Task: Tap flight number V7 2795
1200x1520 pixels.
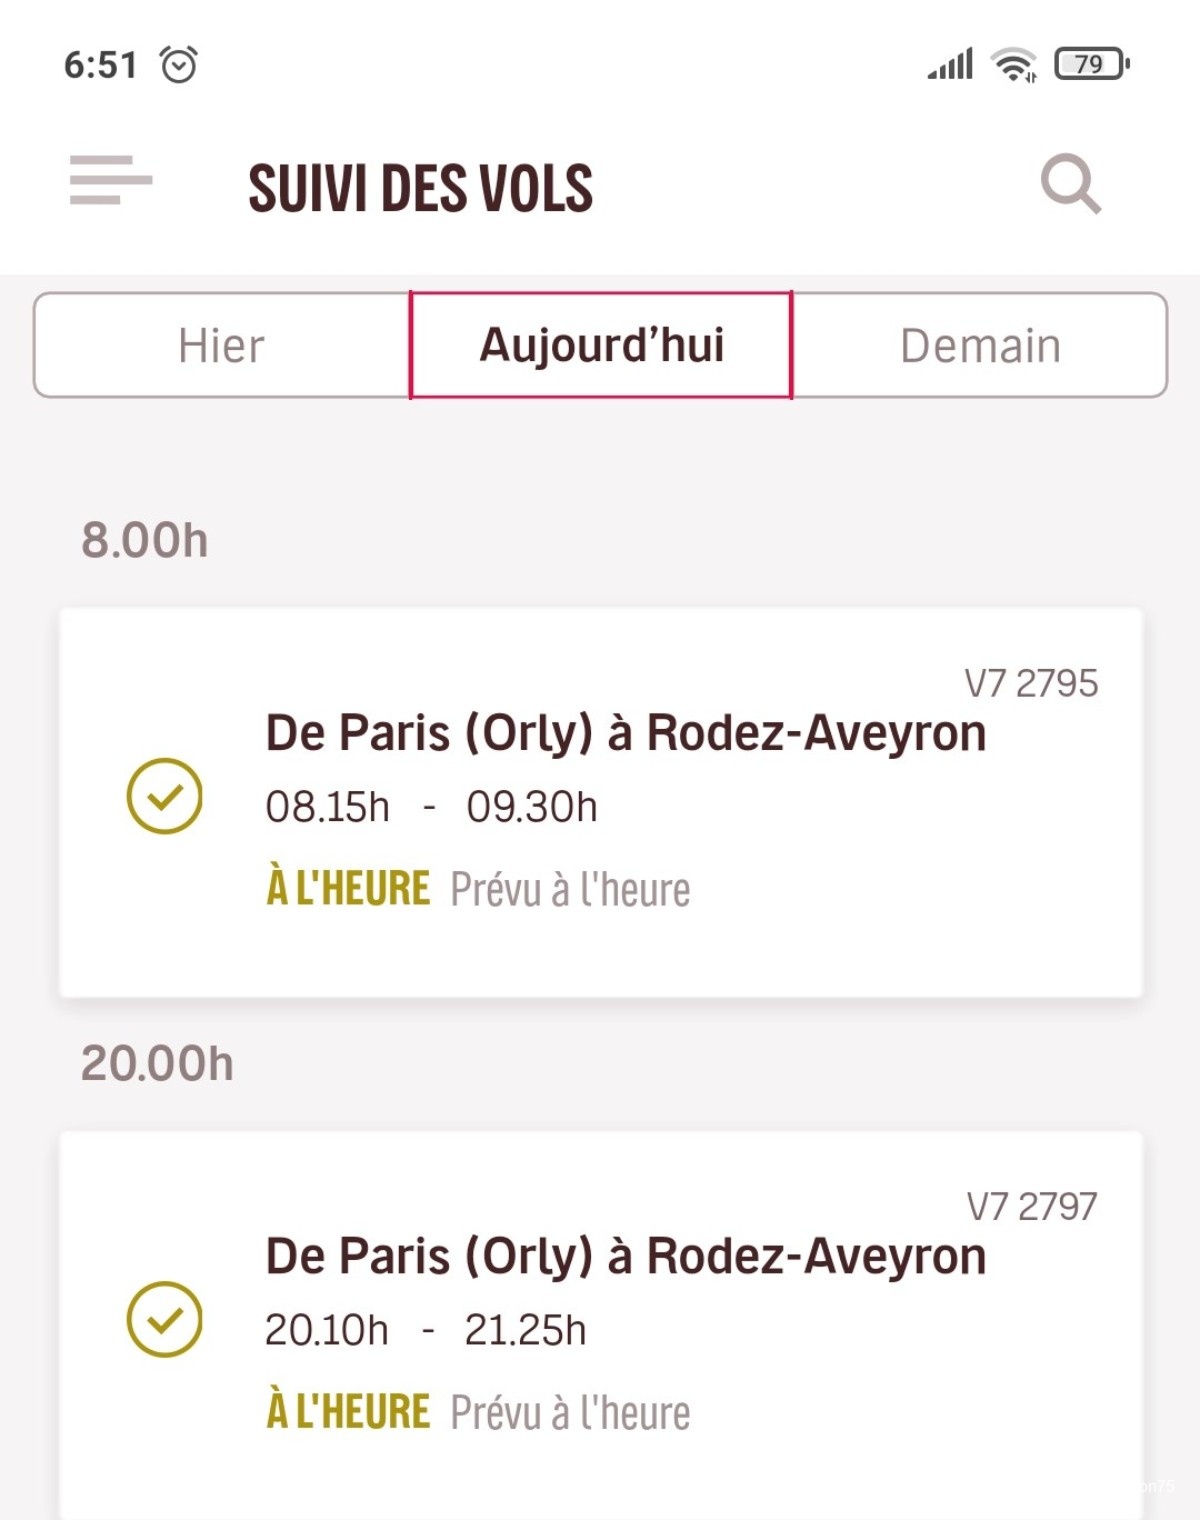Action: (1031, 684)
